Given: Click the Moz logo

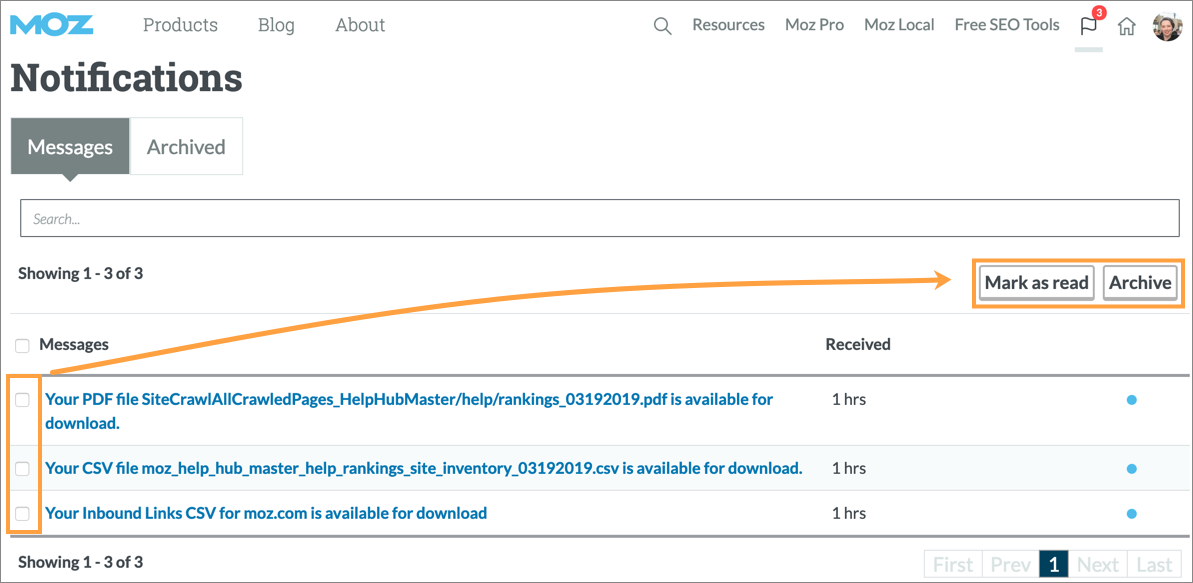Looking at the screenshot, I should [x=52, y=25].
